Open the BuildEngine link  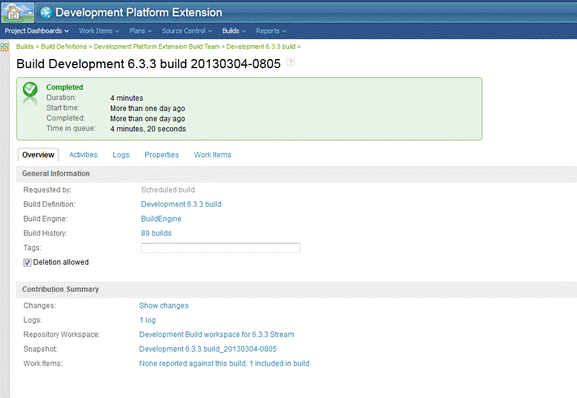pos(161,219)
